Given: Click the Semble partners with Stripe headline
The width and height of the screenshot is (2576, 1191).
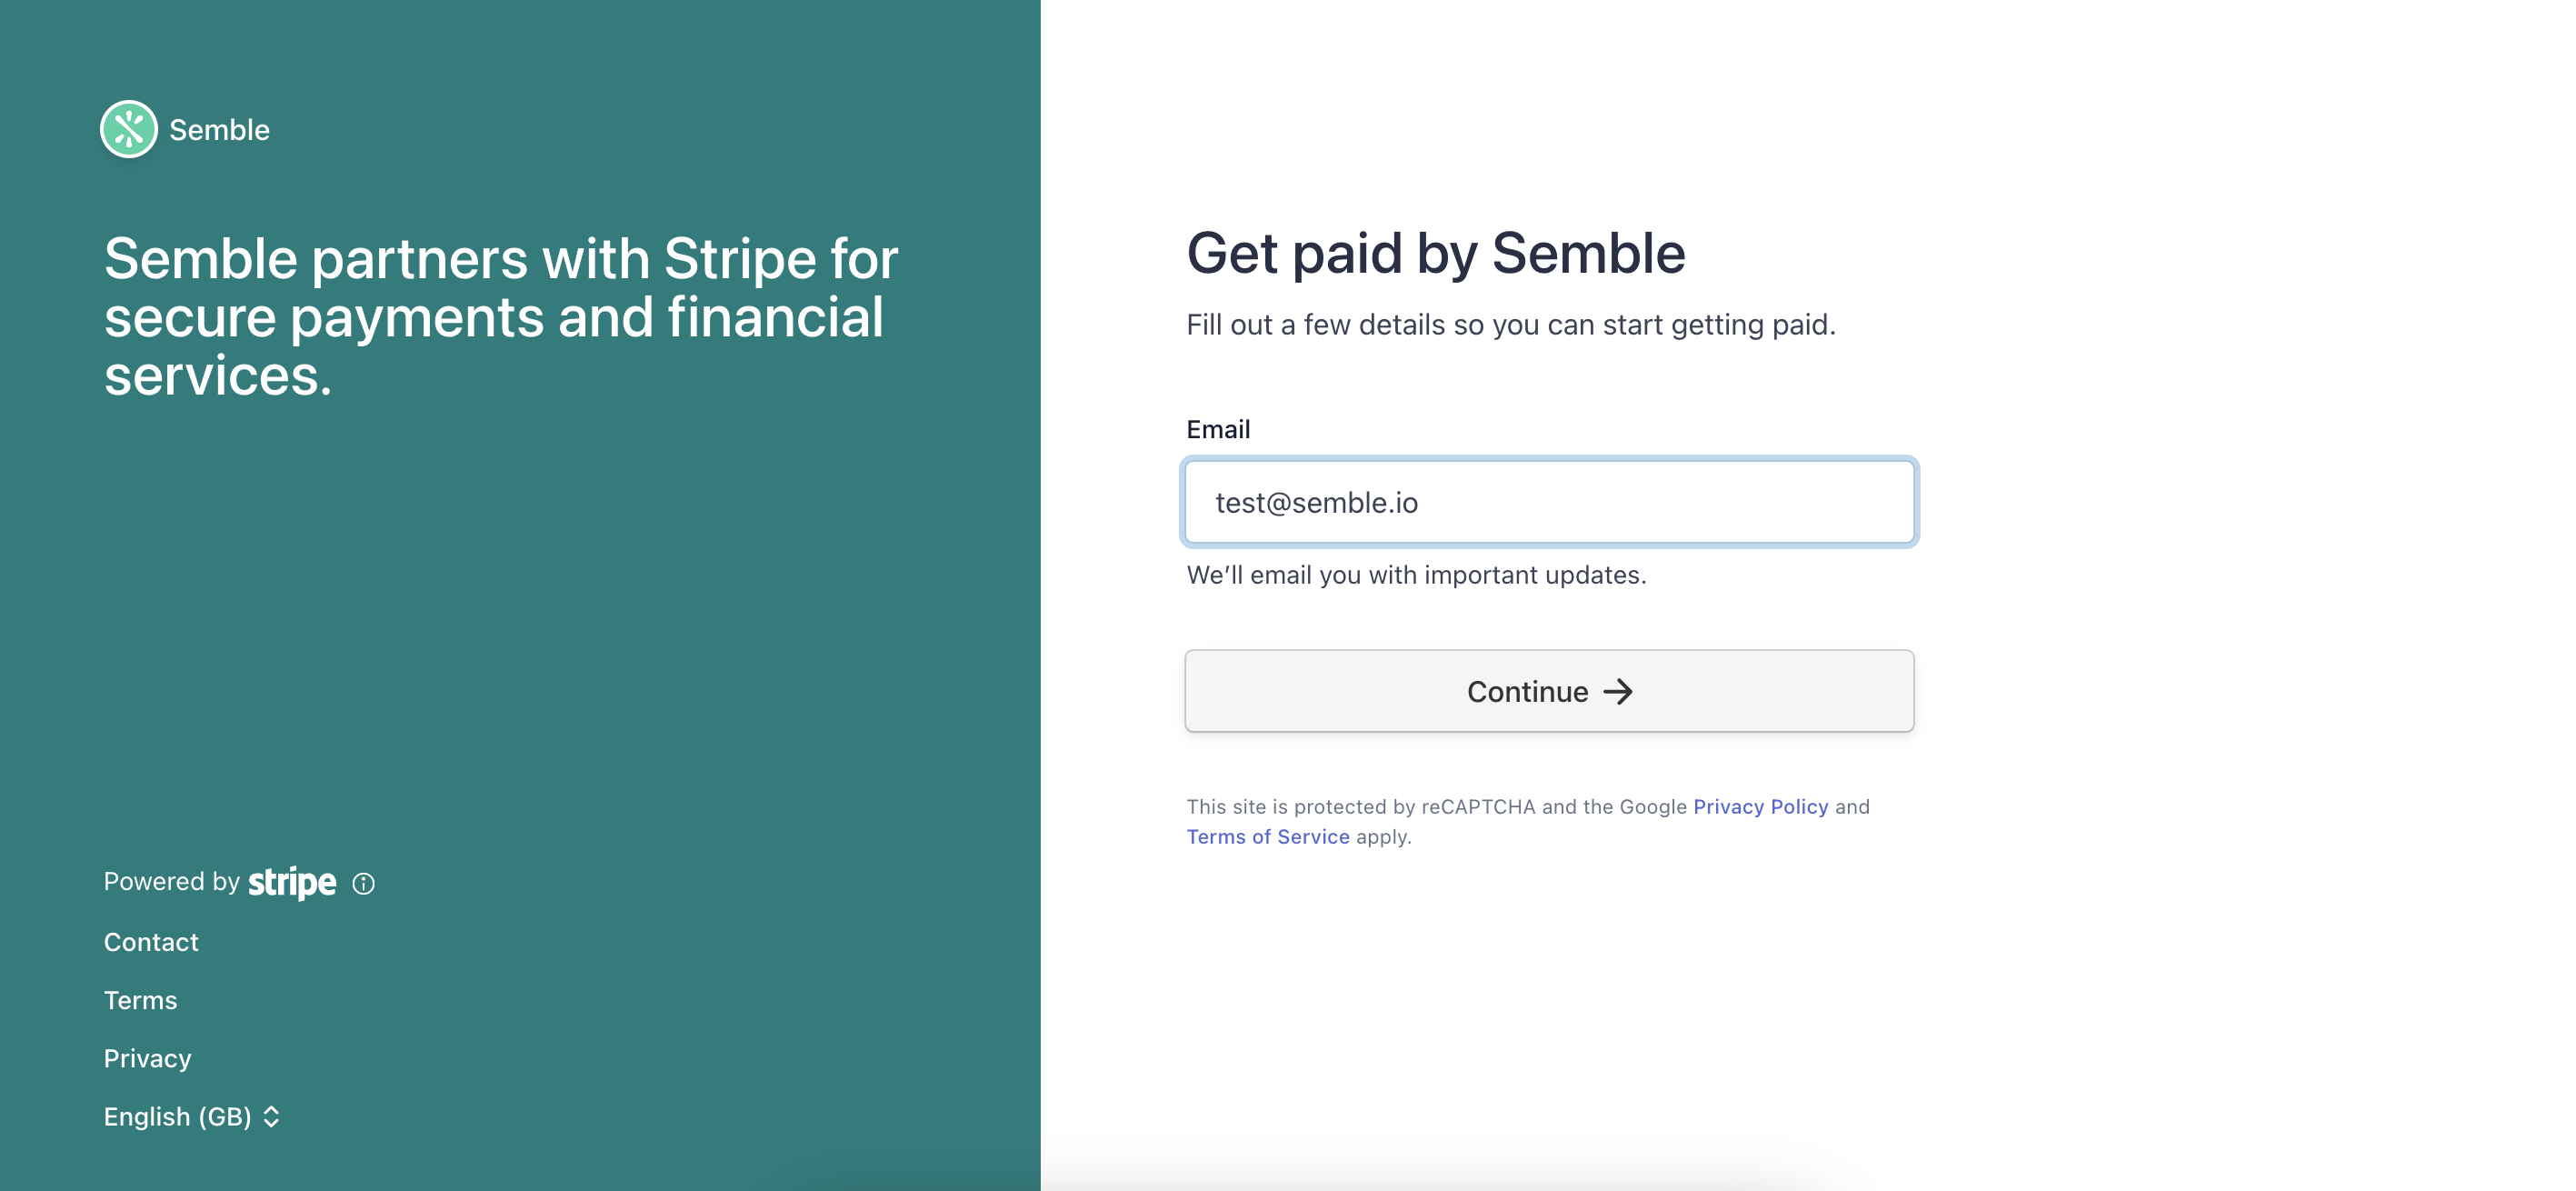Looking at the screenshot, I should click(501, 317).
